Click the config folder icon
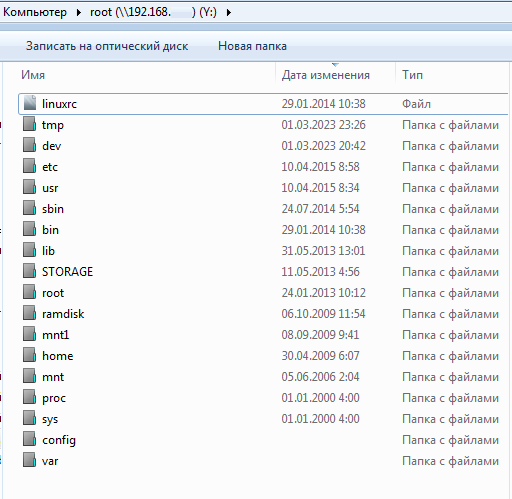 (30, 439)
